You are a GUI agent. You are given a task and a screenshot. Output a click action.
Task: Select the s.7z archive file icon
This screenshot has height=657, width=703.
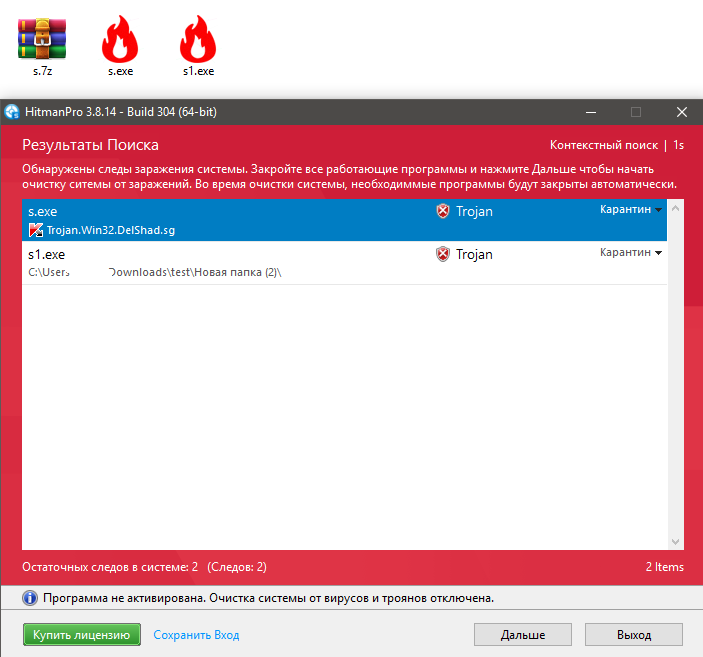[x=42, y=39]
